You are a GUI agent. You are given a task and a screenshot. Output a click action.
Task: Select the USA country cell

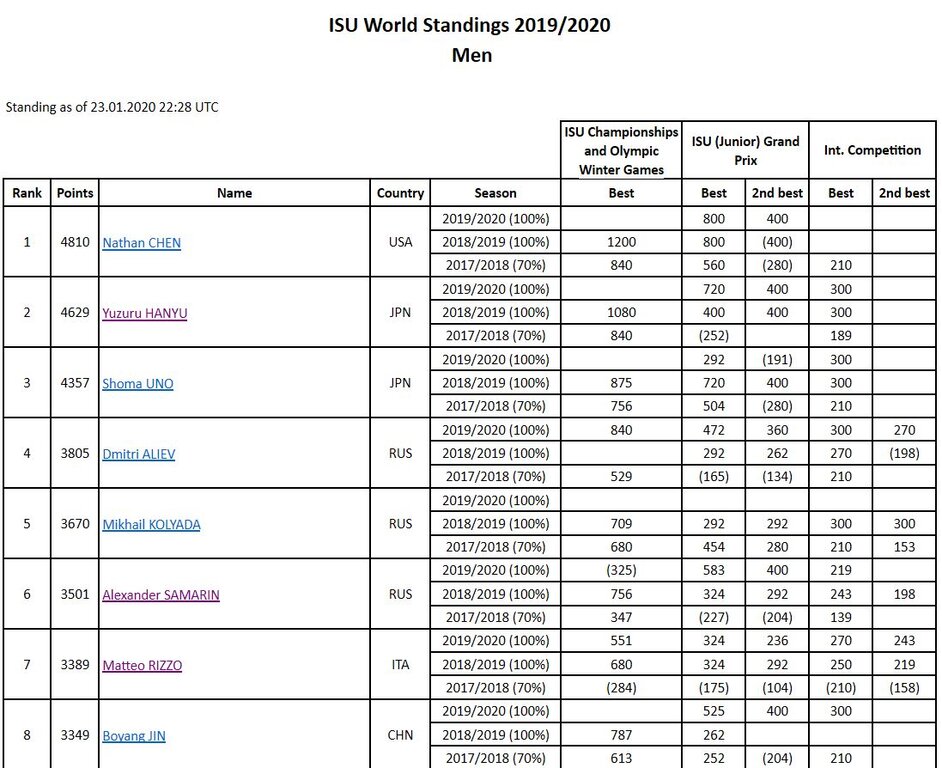point(400,242)
